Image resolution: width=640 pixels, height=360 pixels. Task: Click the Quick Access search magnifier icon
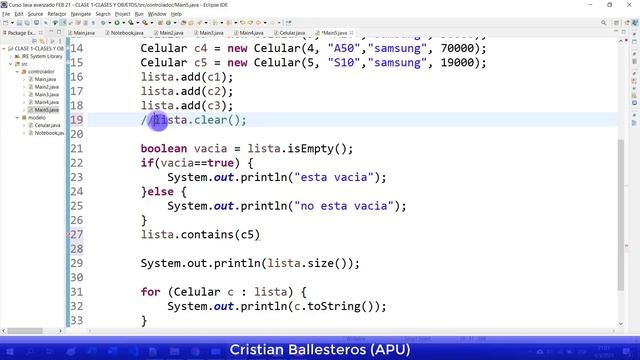pos(604,23)
